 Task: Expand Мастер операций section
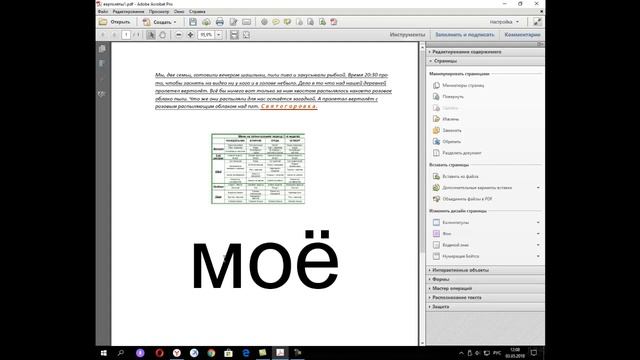coord(485,289)
